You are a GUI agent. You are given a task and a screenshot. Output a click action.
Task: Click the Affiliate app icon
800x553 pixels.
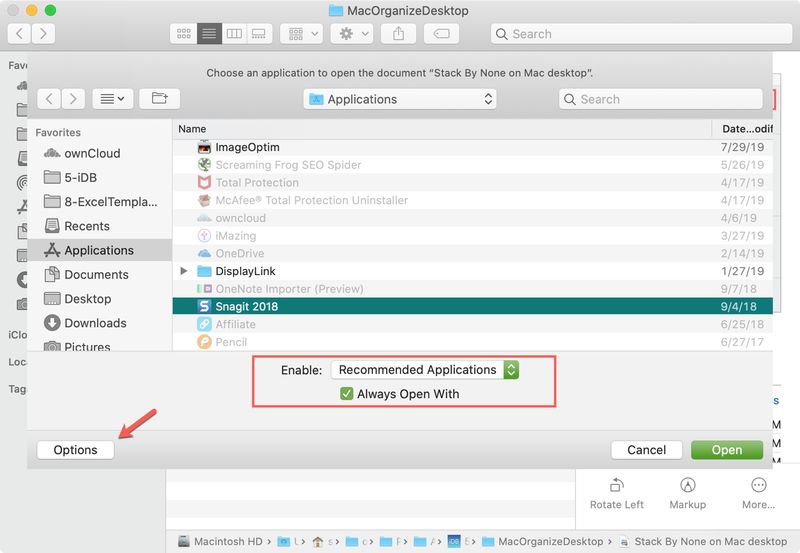[204, 324]
